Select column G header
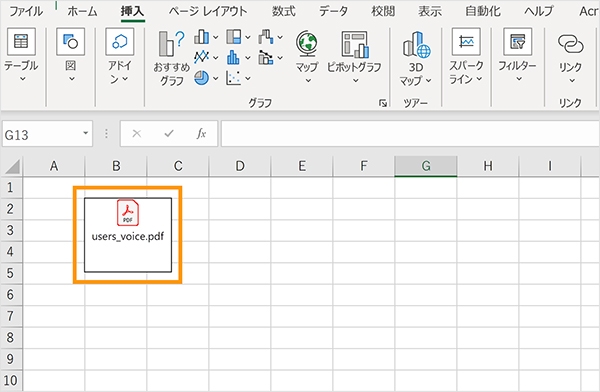600x392 pixels. pos(426,167)
